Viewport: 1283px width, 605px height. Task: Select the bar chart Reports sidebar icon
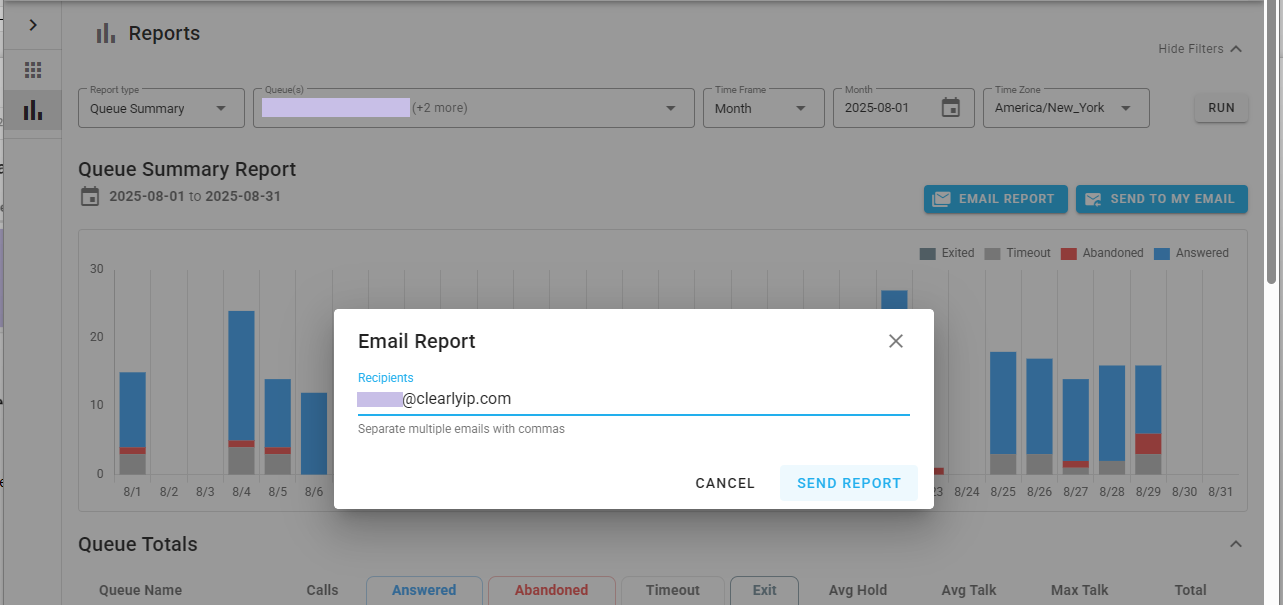click(33, 110)
